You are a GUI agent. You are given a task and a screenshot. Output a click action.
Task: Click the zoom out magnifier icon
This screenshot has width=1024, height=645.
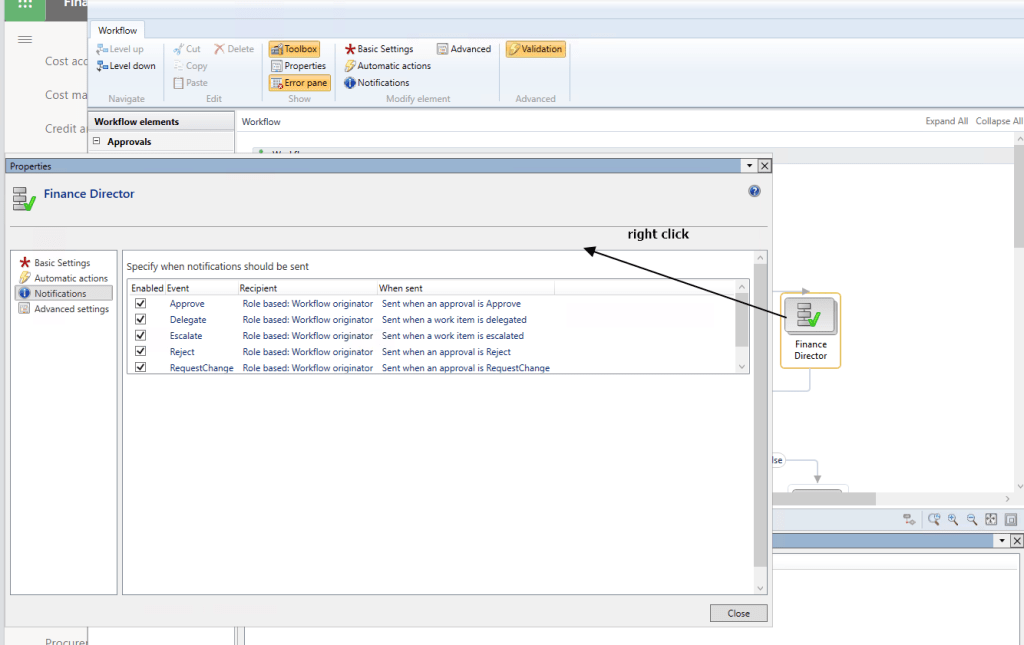(970, 520)
